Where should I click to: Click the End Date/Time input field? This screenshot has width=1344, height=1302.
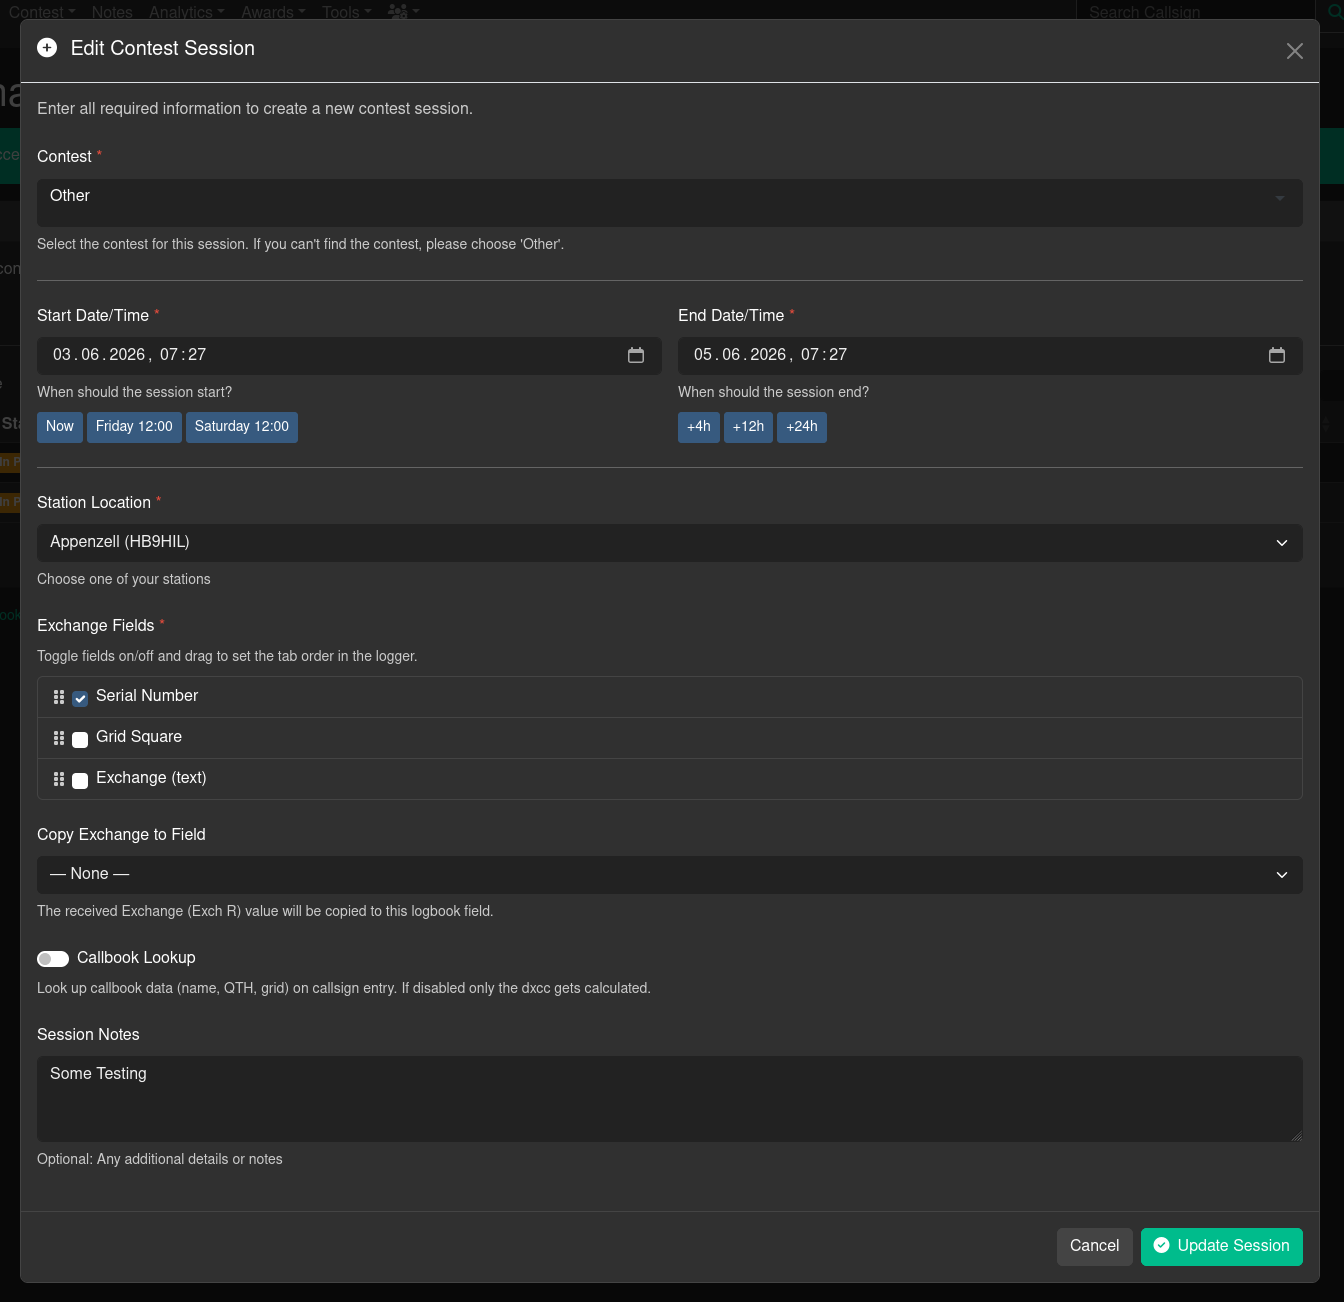990,356
